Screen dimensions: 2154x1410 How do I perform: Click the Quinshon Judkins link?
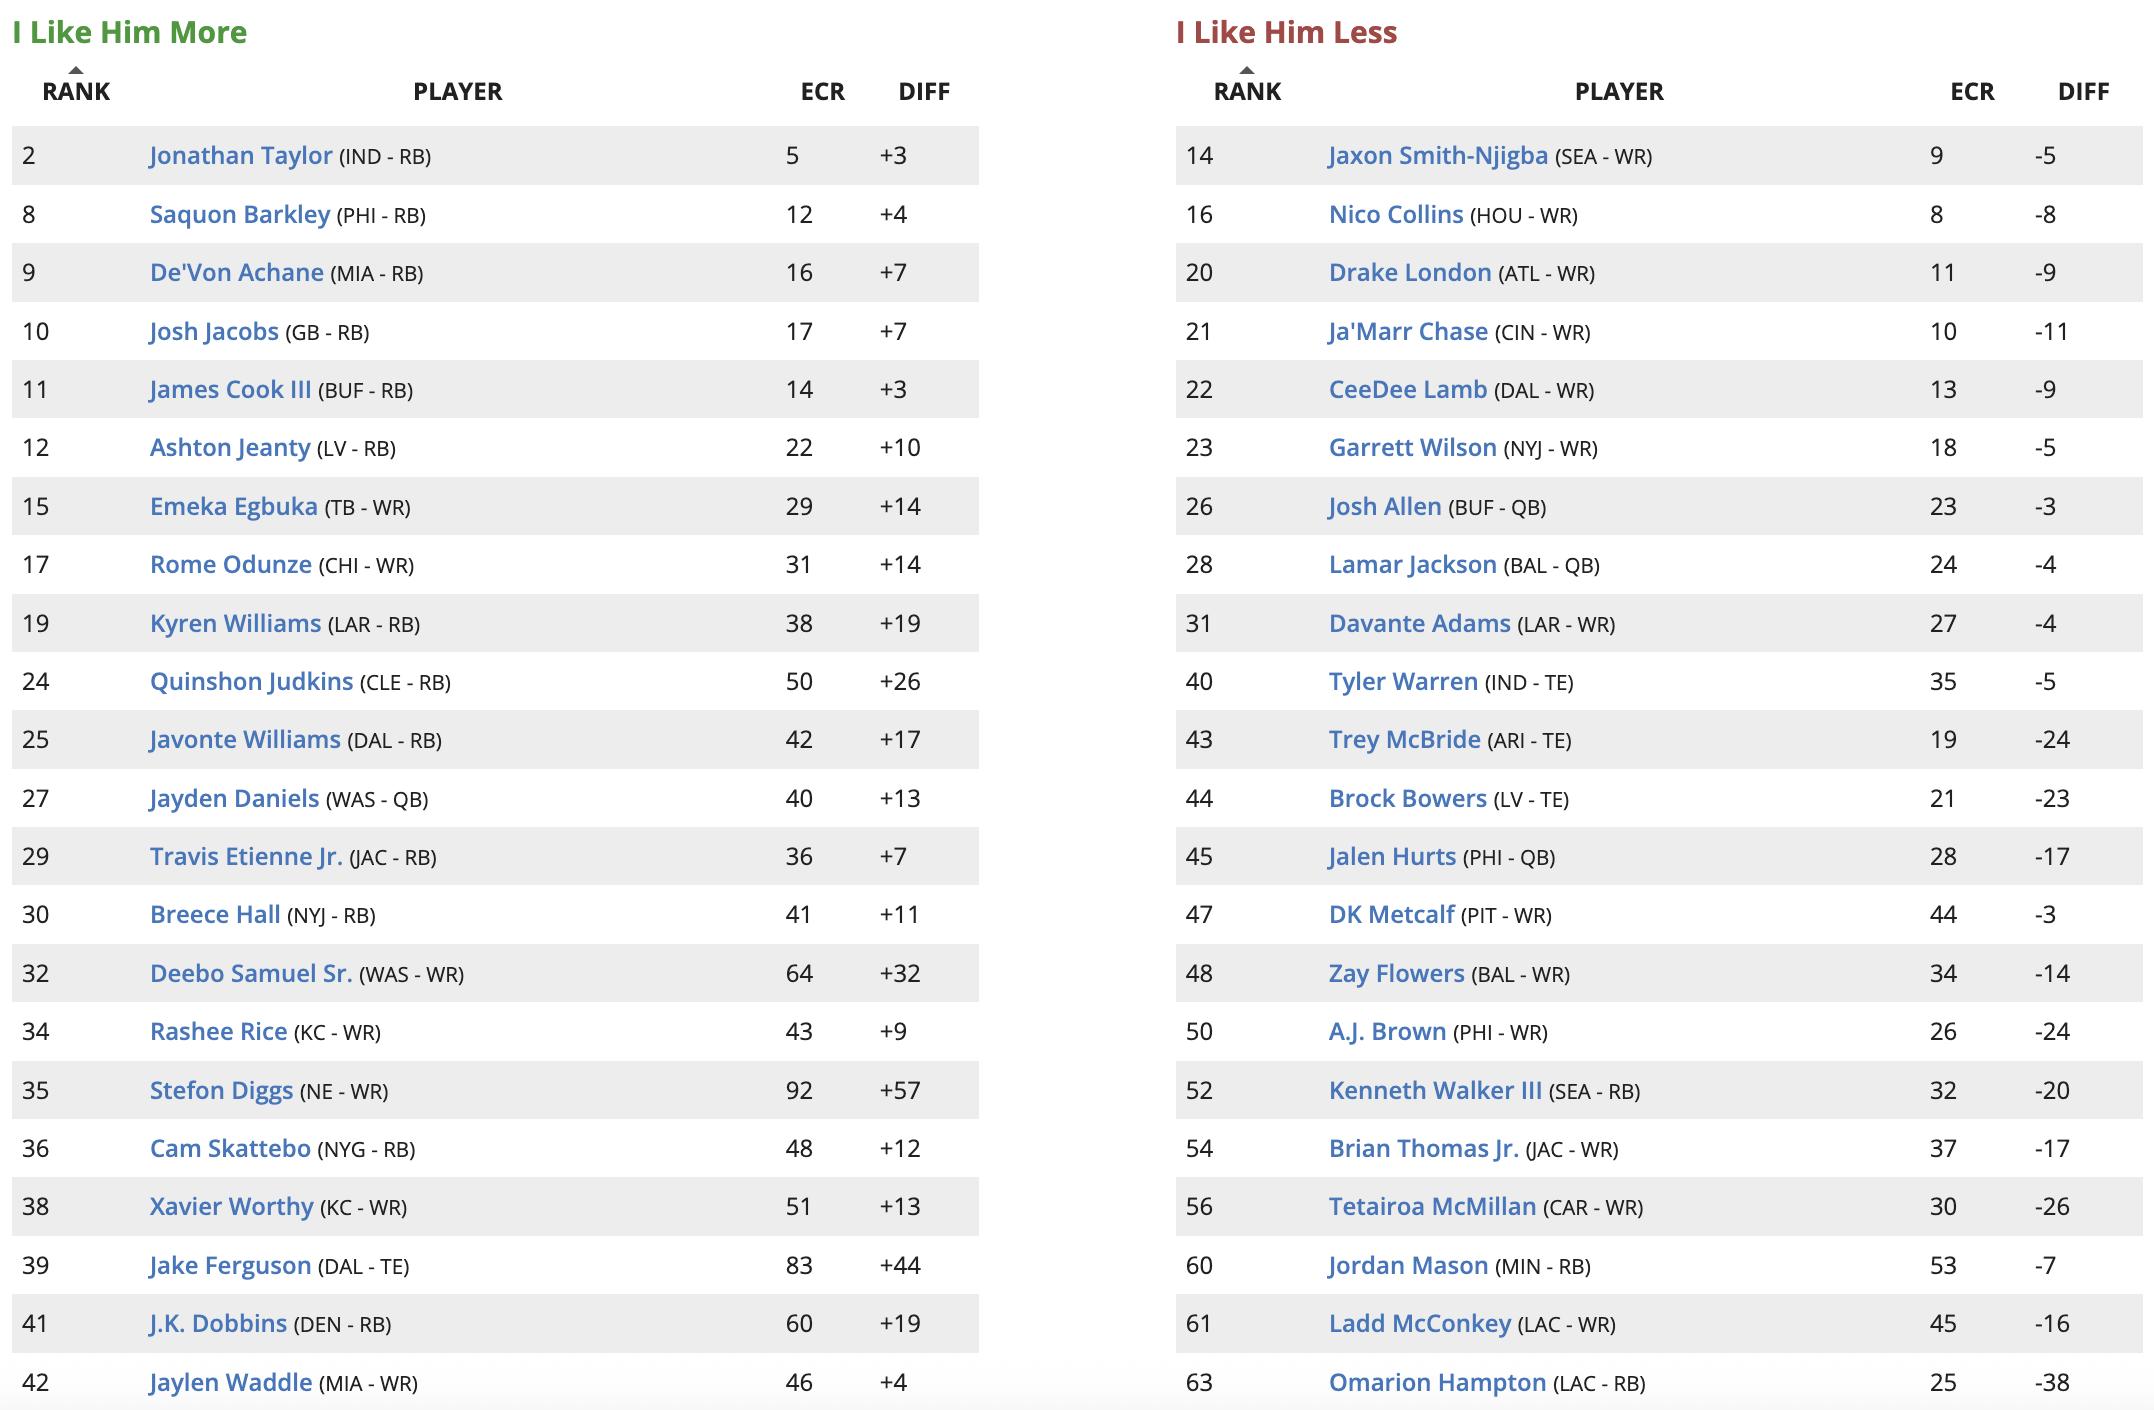pos(251,682)
